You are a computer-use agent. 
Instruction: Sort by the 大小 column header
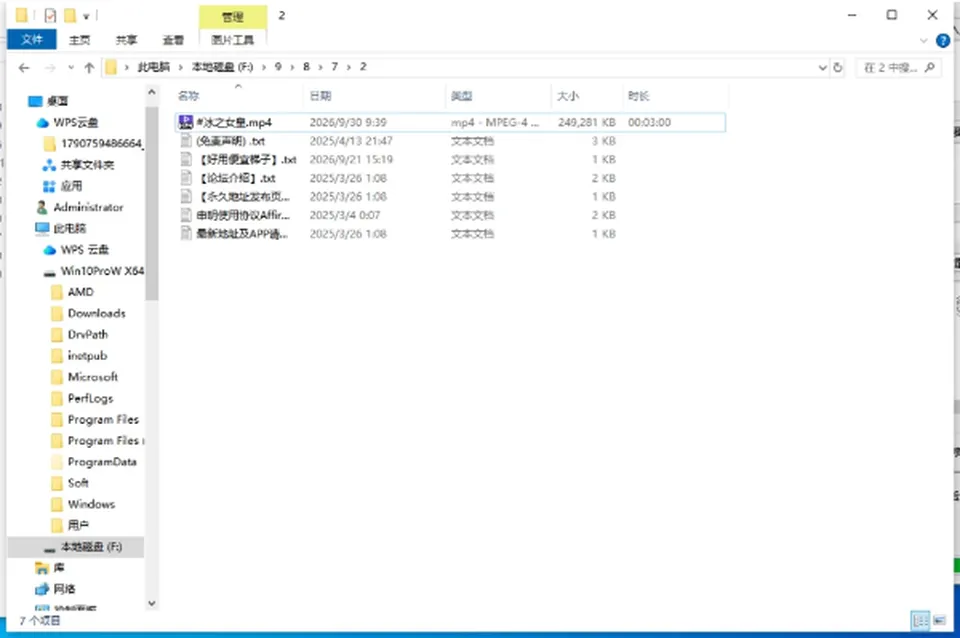pos(568,96)
